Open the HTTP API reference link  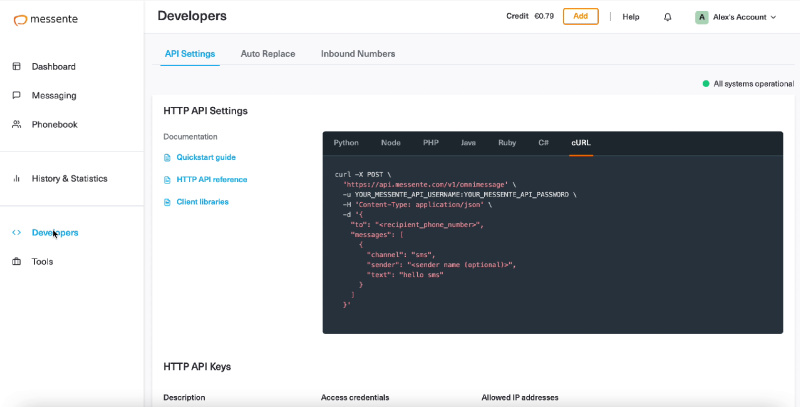point(212,180)
